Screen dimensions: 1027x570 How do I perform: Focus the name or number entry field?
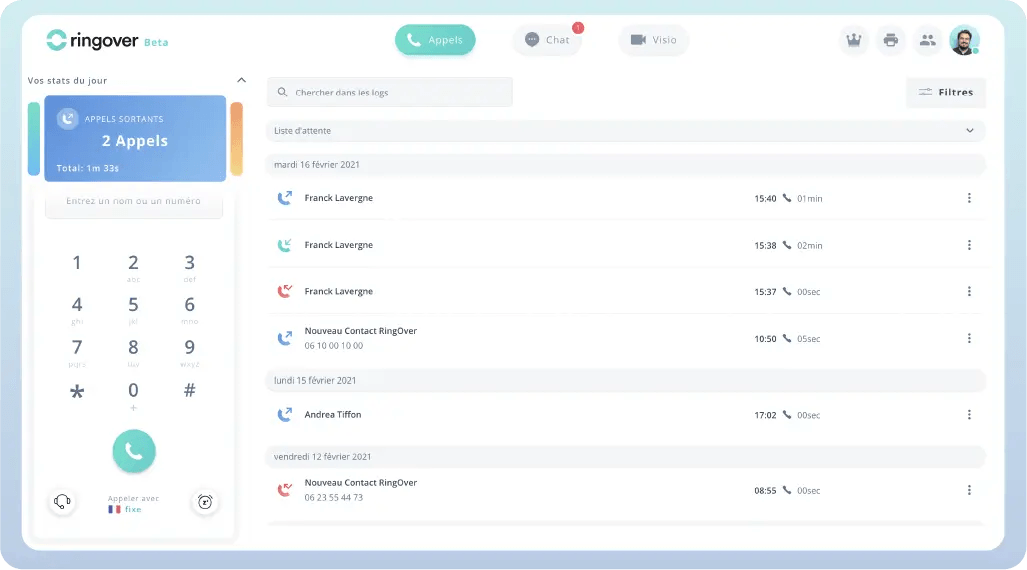[x=134, y=201]
